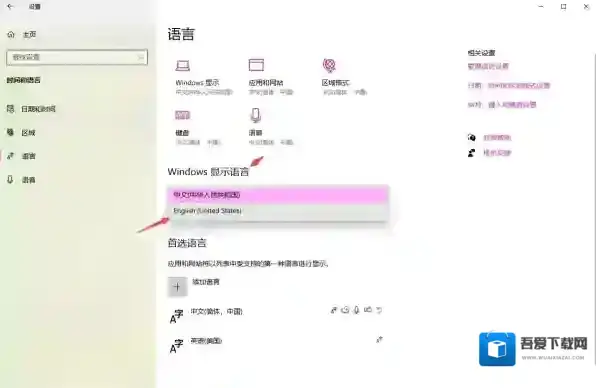This screenshot has height=388, width=596.
Task: Open the first link under 相关设置
Action: (x=488, y=67)
